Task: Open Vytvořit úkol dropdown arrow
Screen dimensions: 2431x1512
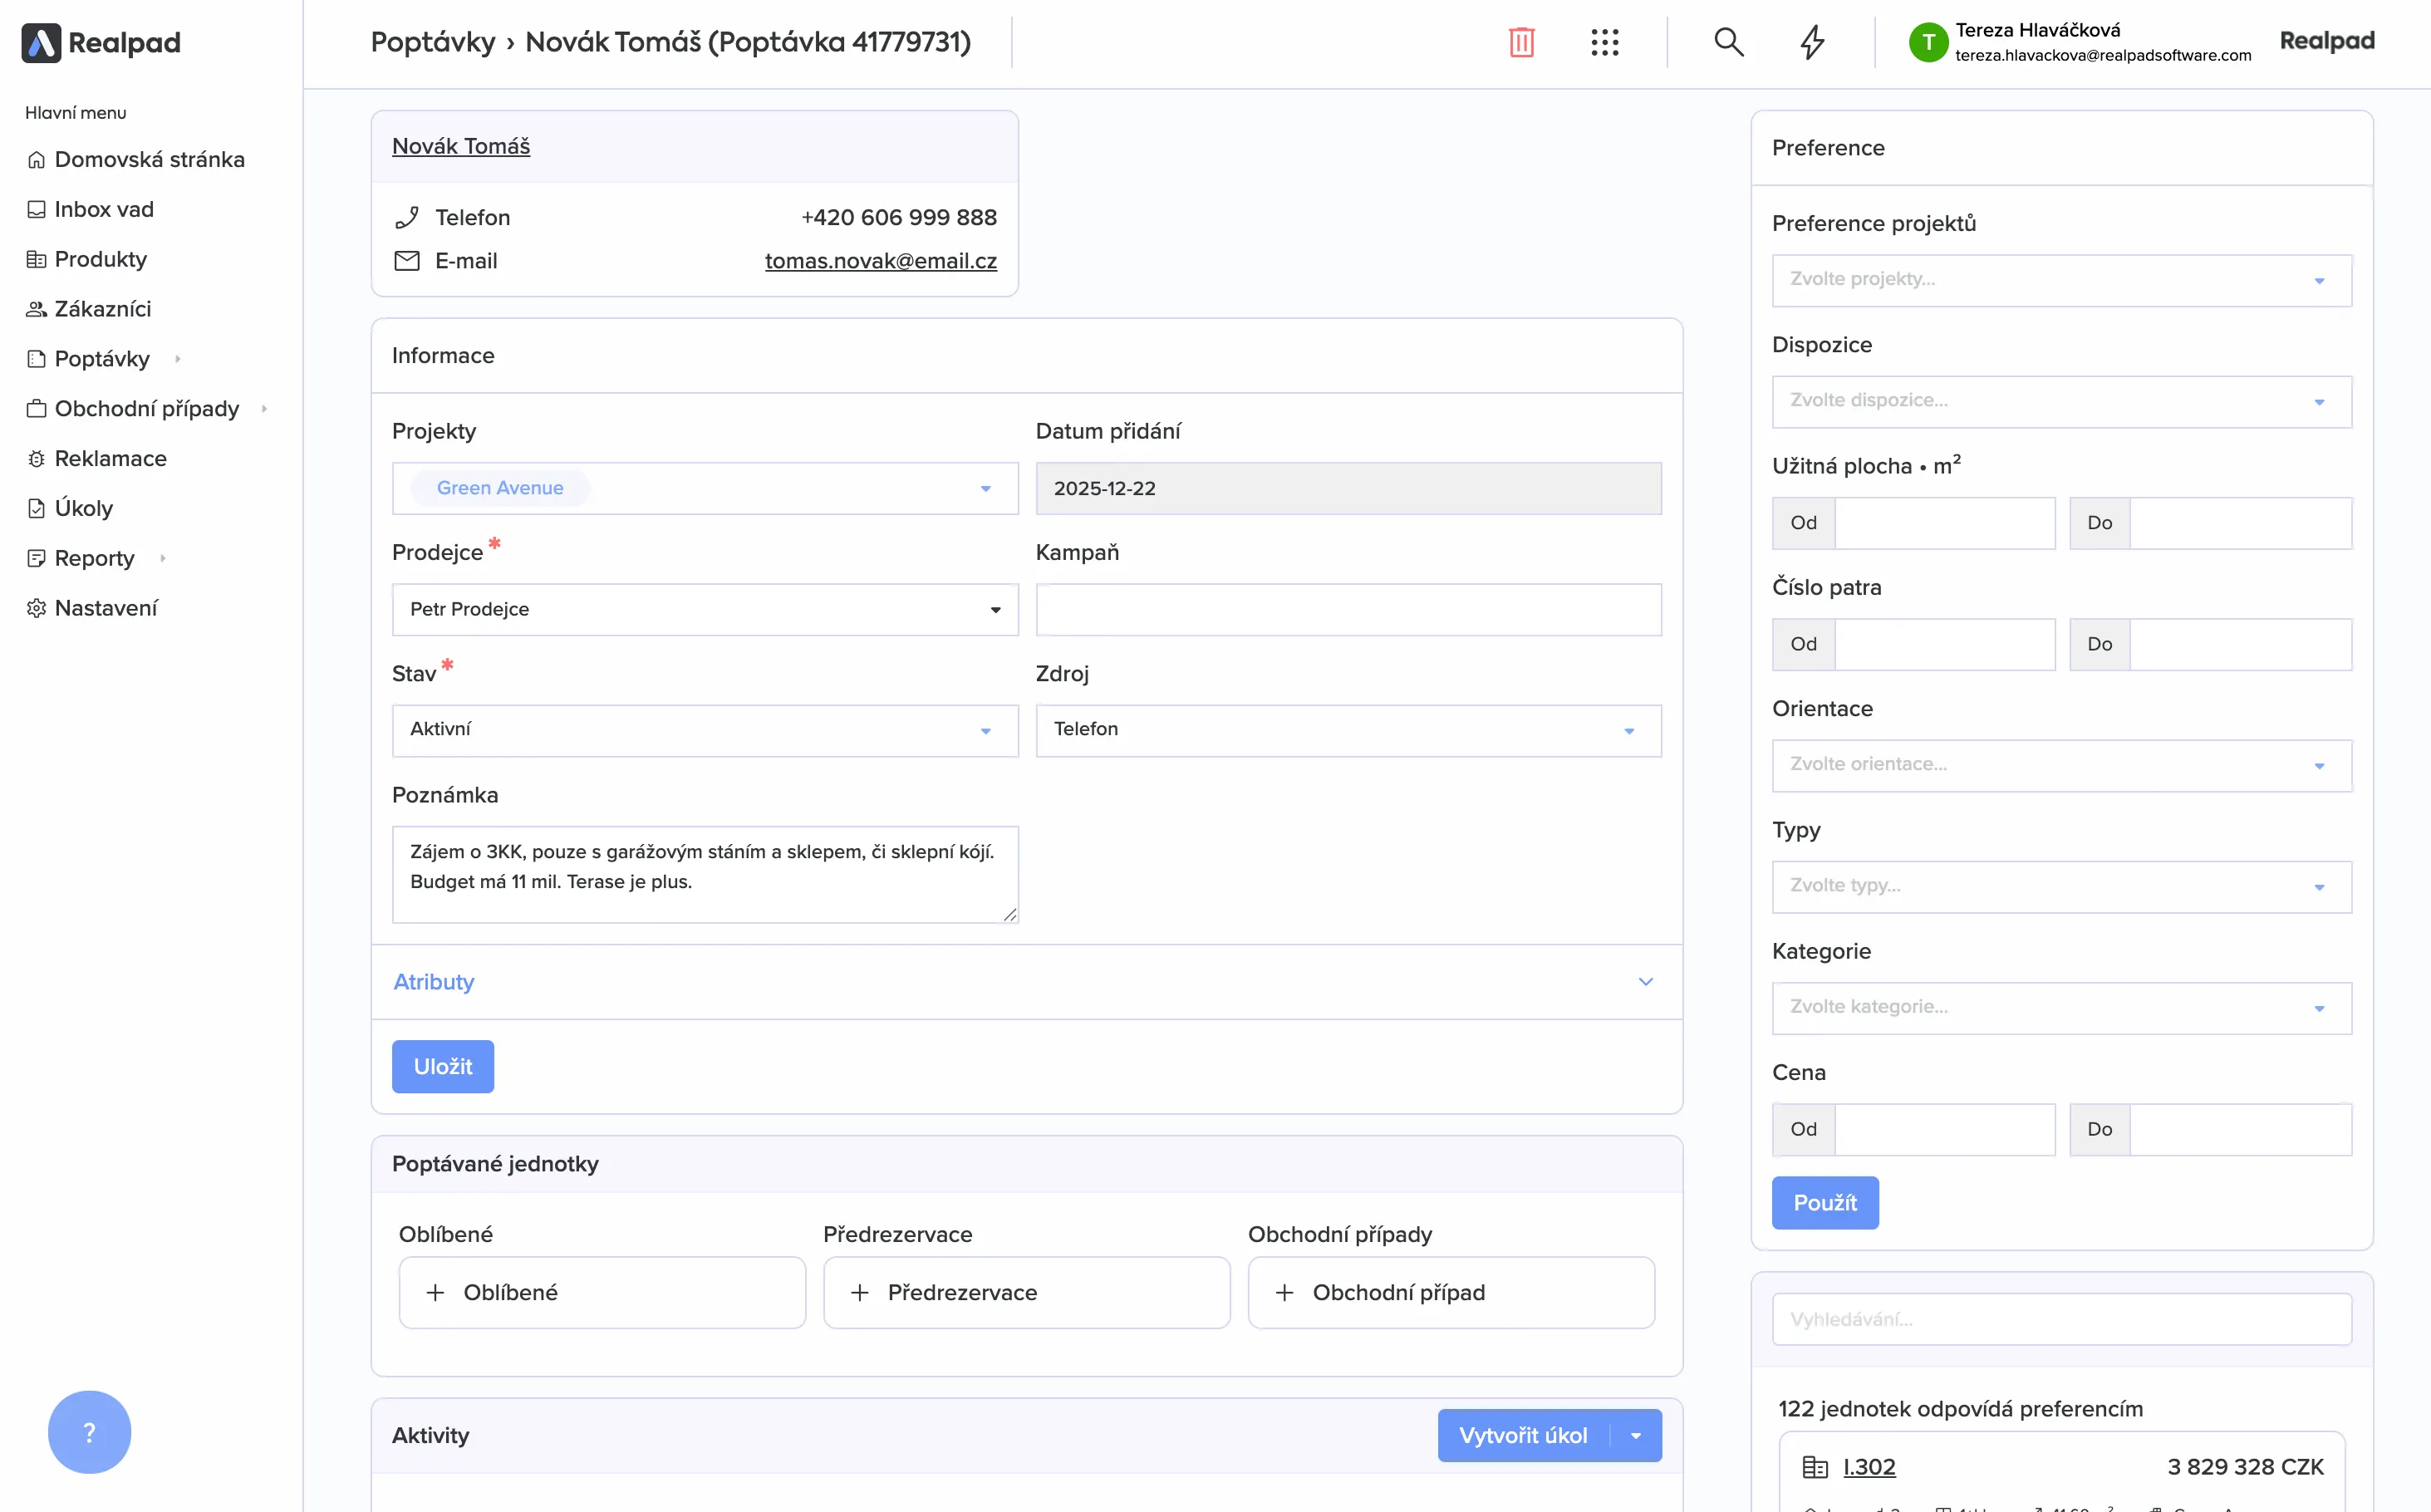Action: pos(1636,1435)
